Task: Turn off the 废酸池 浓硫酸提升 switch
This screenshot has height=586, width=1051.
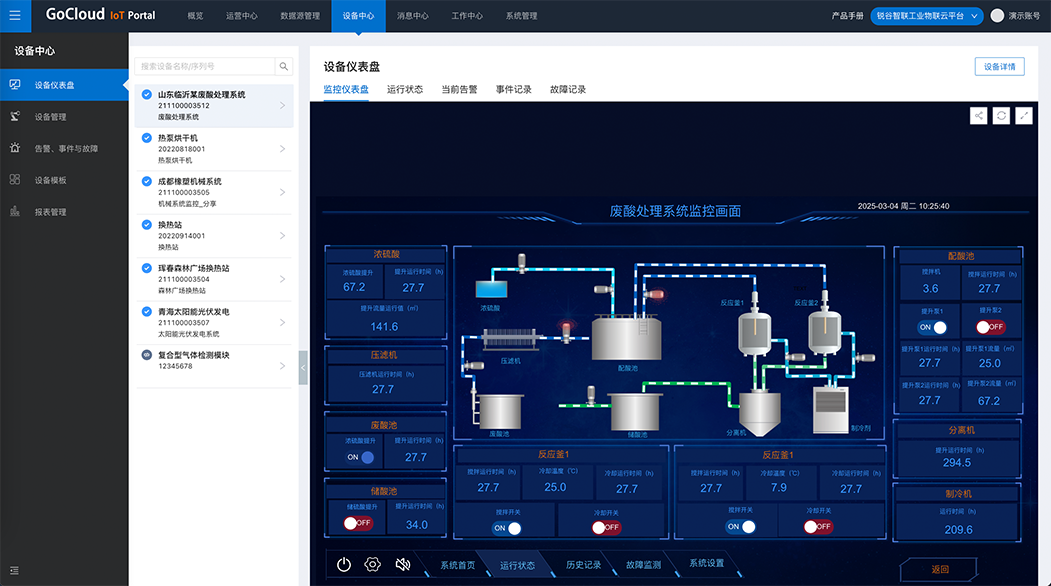Action: click(x=360, y=457)
